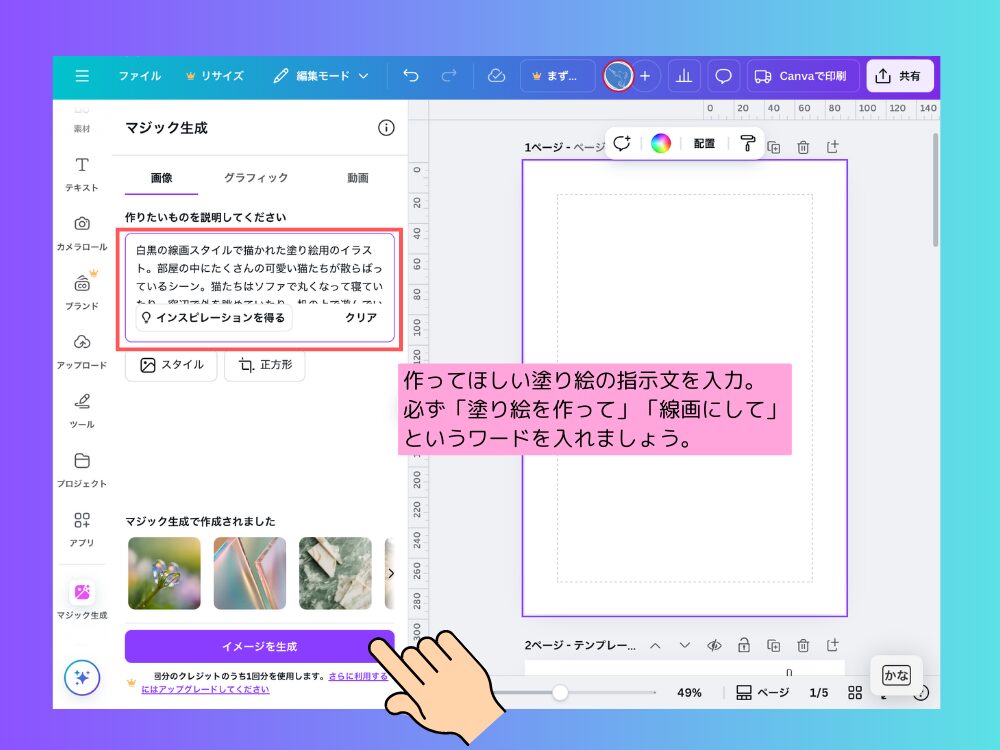Hide page 2 with the eye toggle

tap(714, 645)
